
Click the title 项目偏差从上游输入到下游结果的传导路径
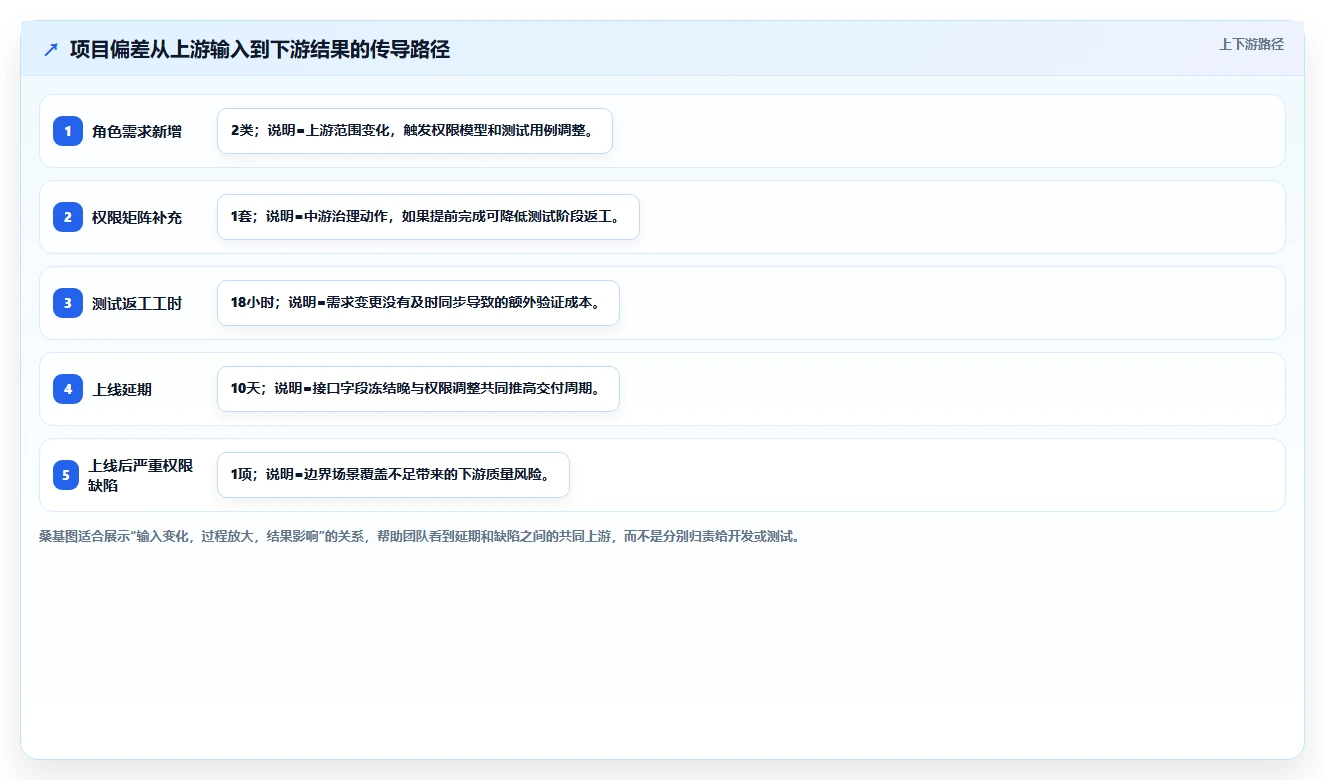[x=260, y=50]
